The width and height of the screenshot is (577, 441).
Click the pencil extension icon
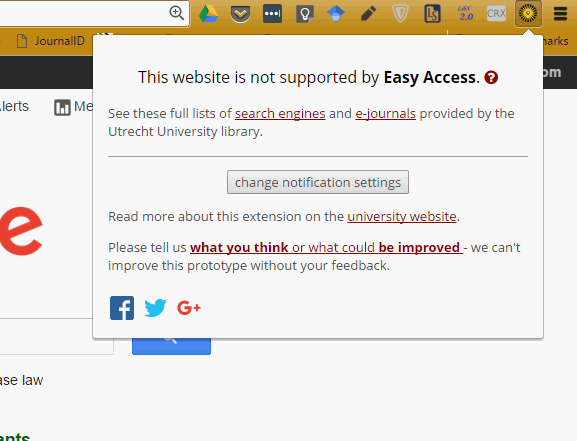[368, 14]
